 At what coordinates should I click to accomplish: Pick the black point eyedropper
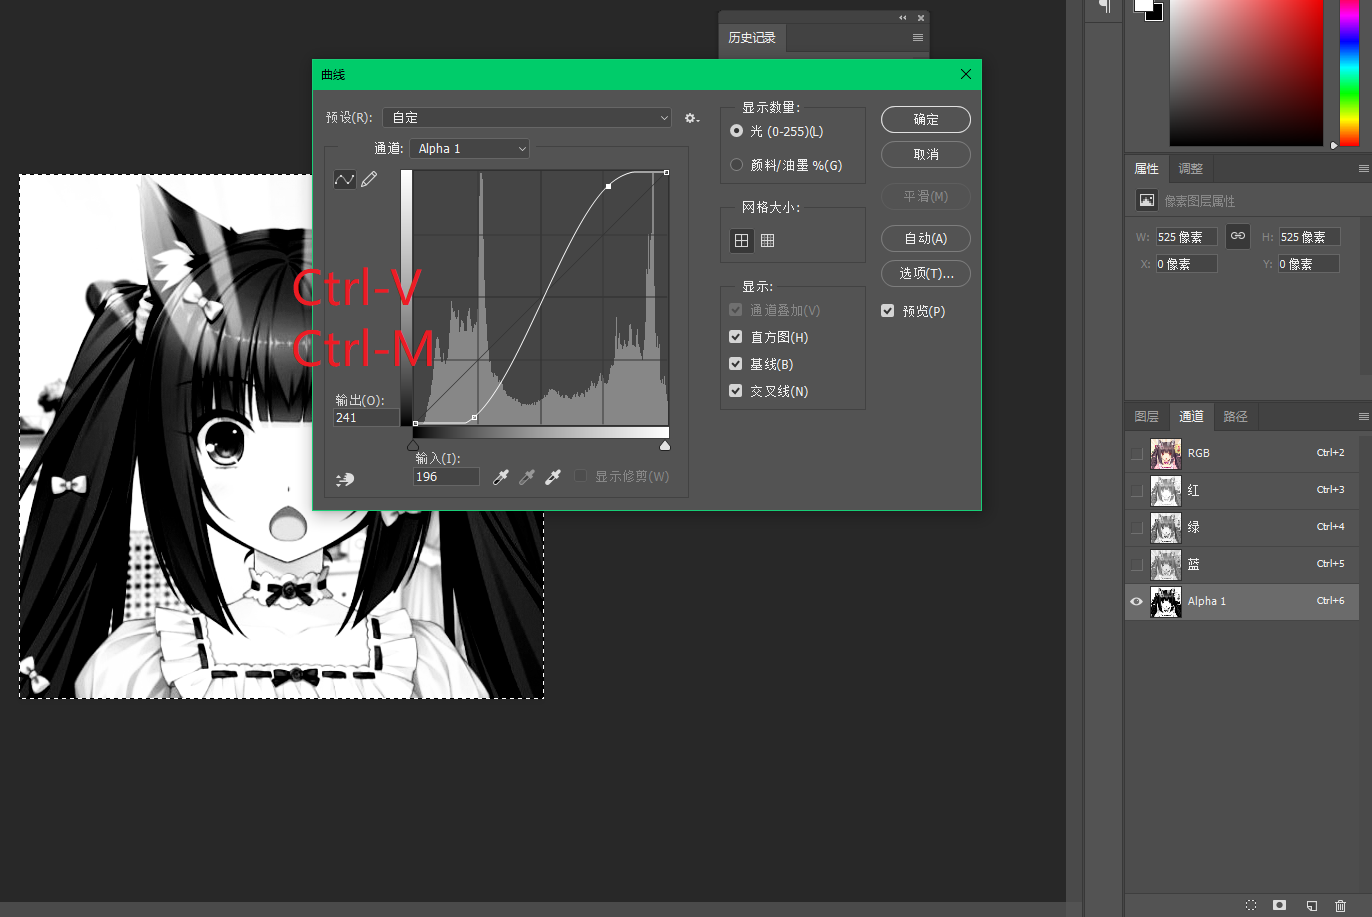pyautogui.click(x=501, y=477)
